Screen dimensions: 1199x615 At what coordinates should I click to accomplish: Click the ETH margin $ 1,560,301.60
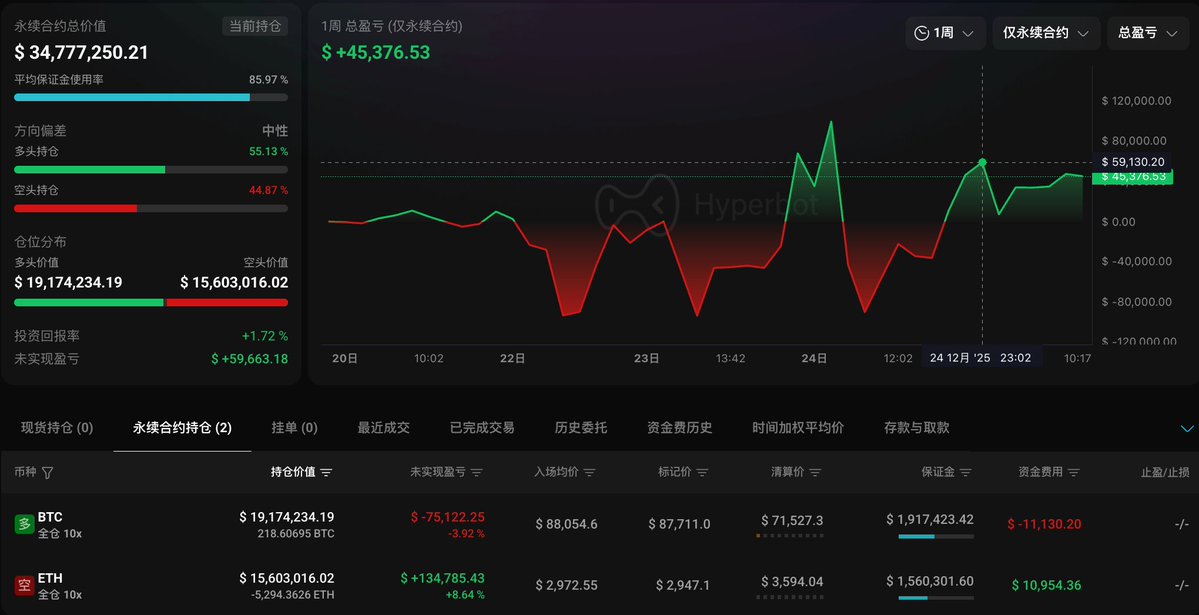(x=930, y=581)
